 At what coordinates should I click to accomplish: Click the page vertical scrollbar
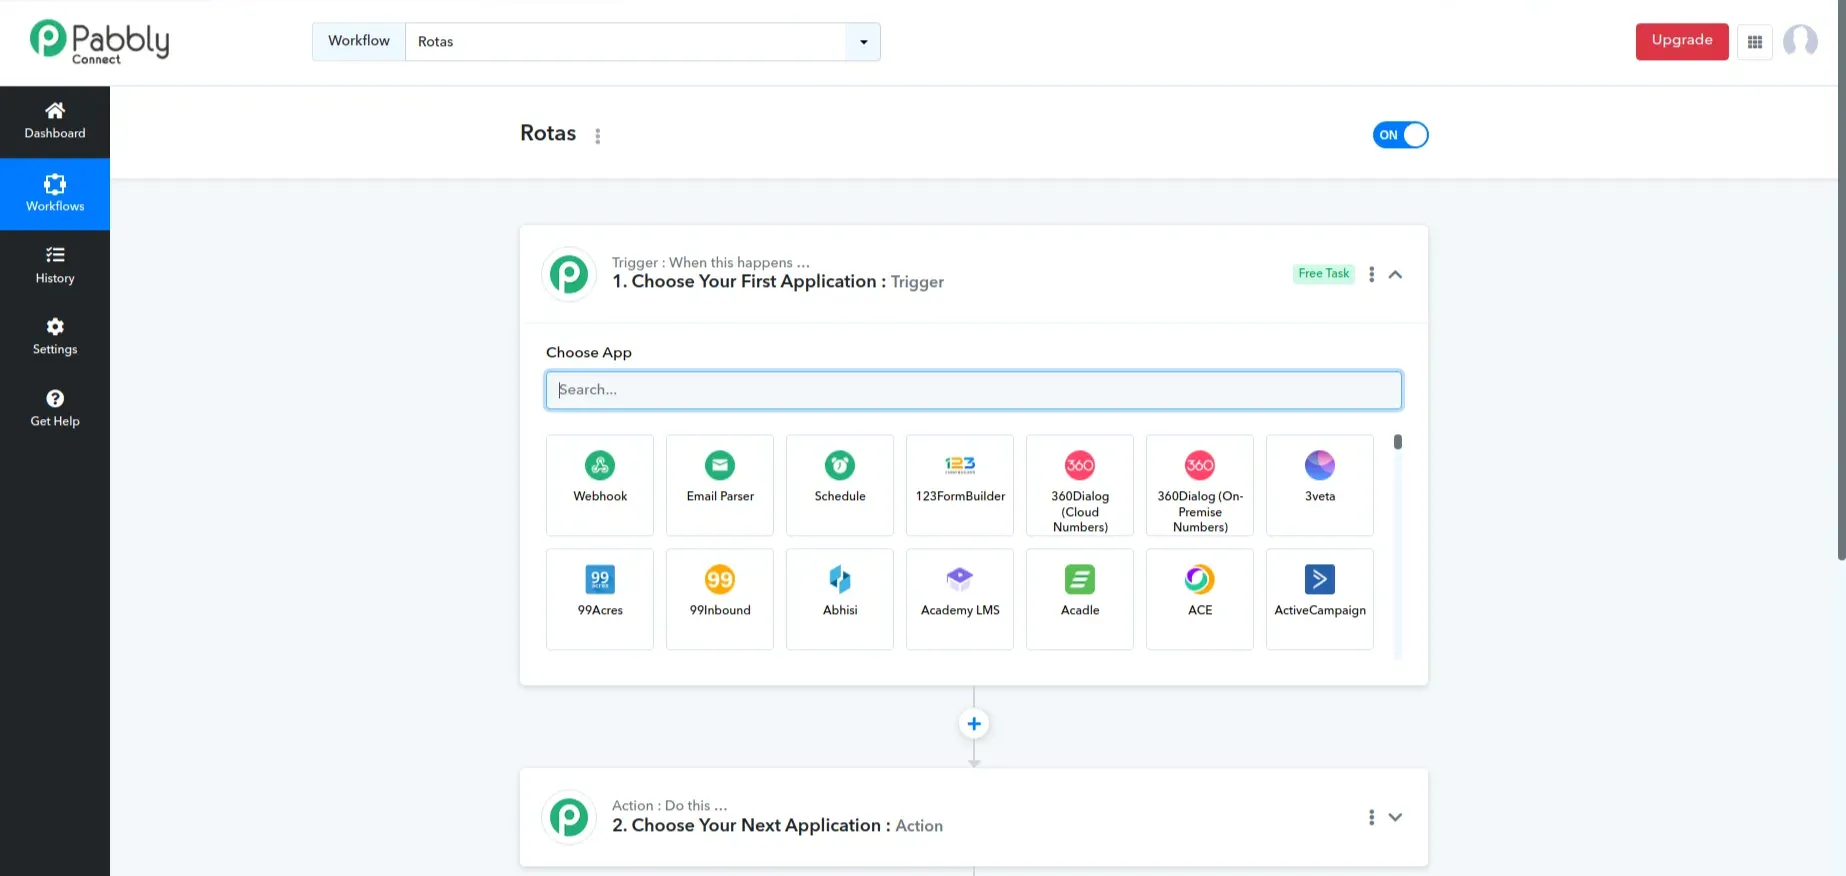tap(1841, 280)
